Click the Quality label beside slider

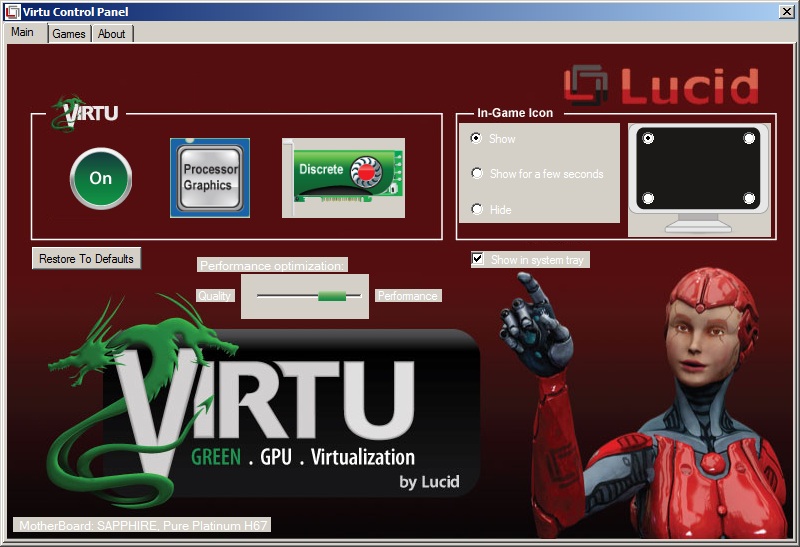coord(215,296)
